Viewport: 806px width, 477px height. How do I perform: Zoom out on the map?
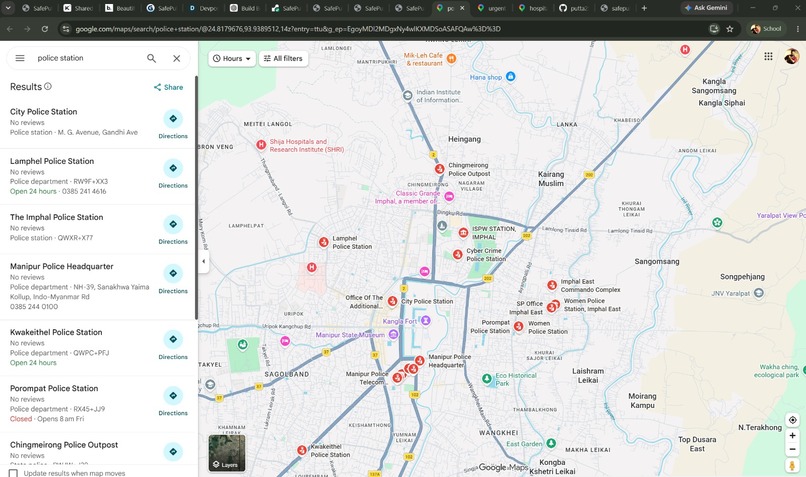click(x=792, y=449)
